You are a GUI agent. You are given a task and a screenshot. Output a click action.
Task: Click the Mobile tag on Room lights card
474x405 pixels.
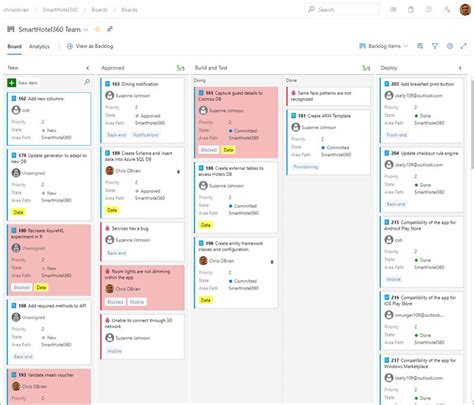pos(137,302)
